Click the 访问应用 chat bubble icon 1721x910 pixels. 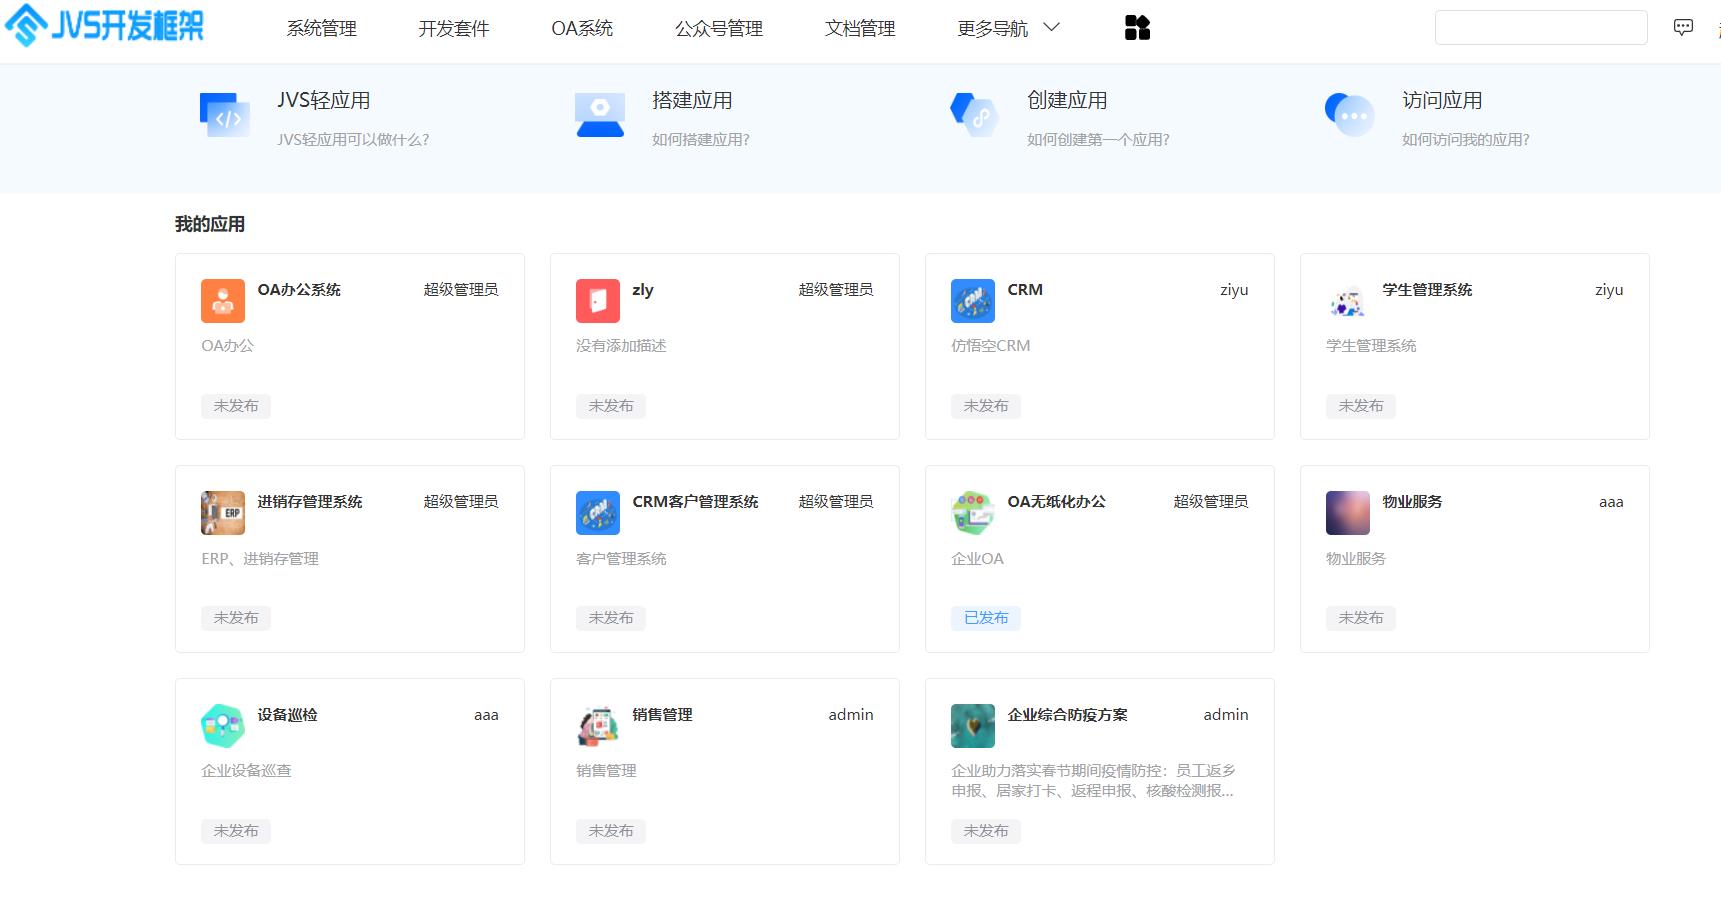1349,115
